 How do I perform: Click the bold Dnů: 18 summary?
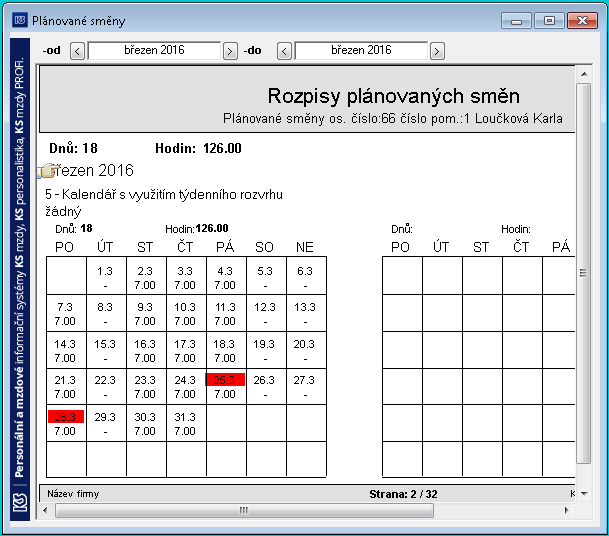[73, 148]
